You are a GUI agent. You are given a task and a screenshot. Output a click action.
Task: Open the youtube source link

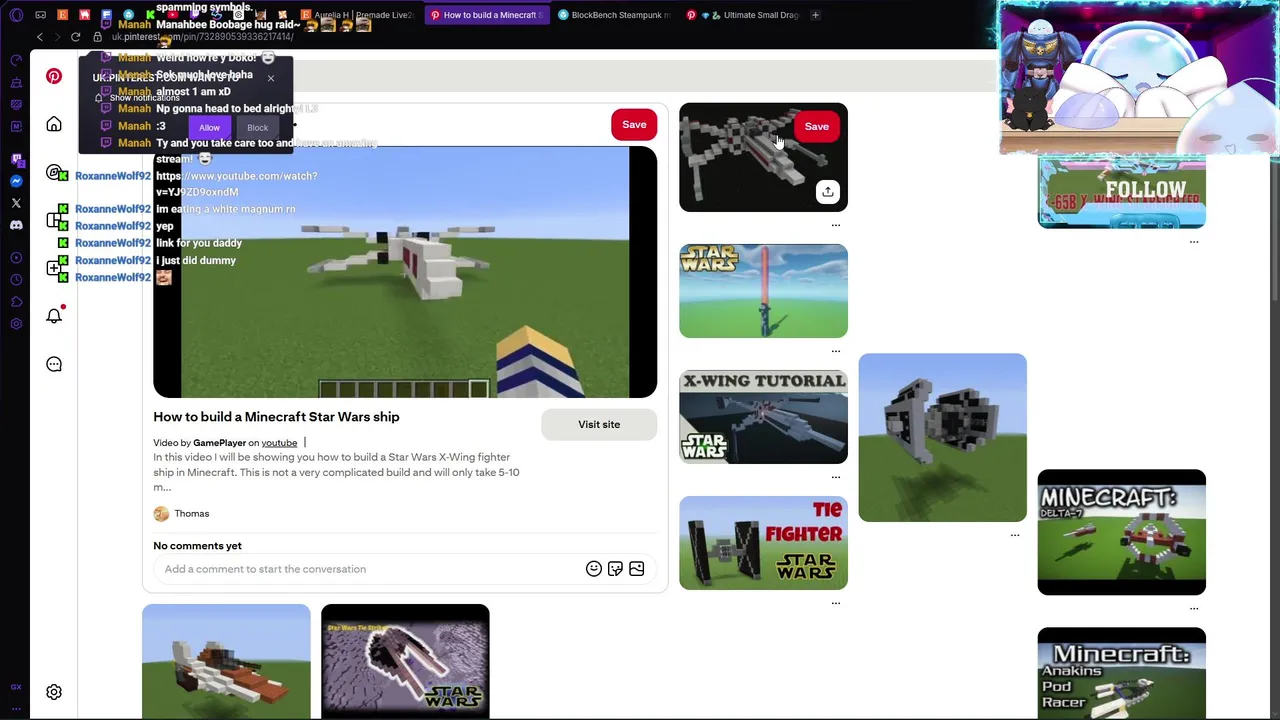279,443
